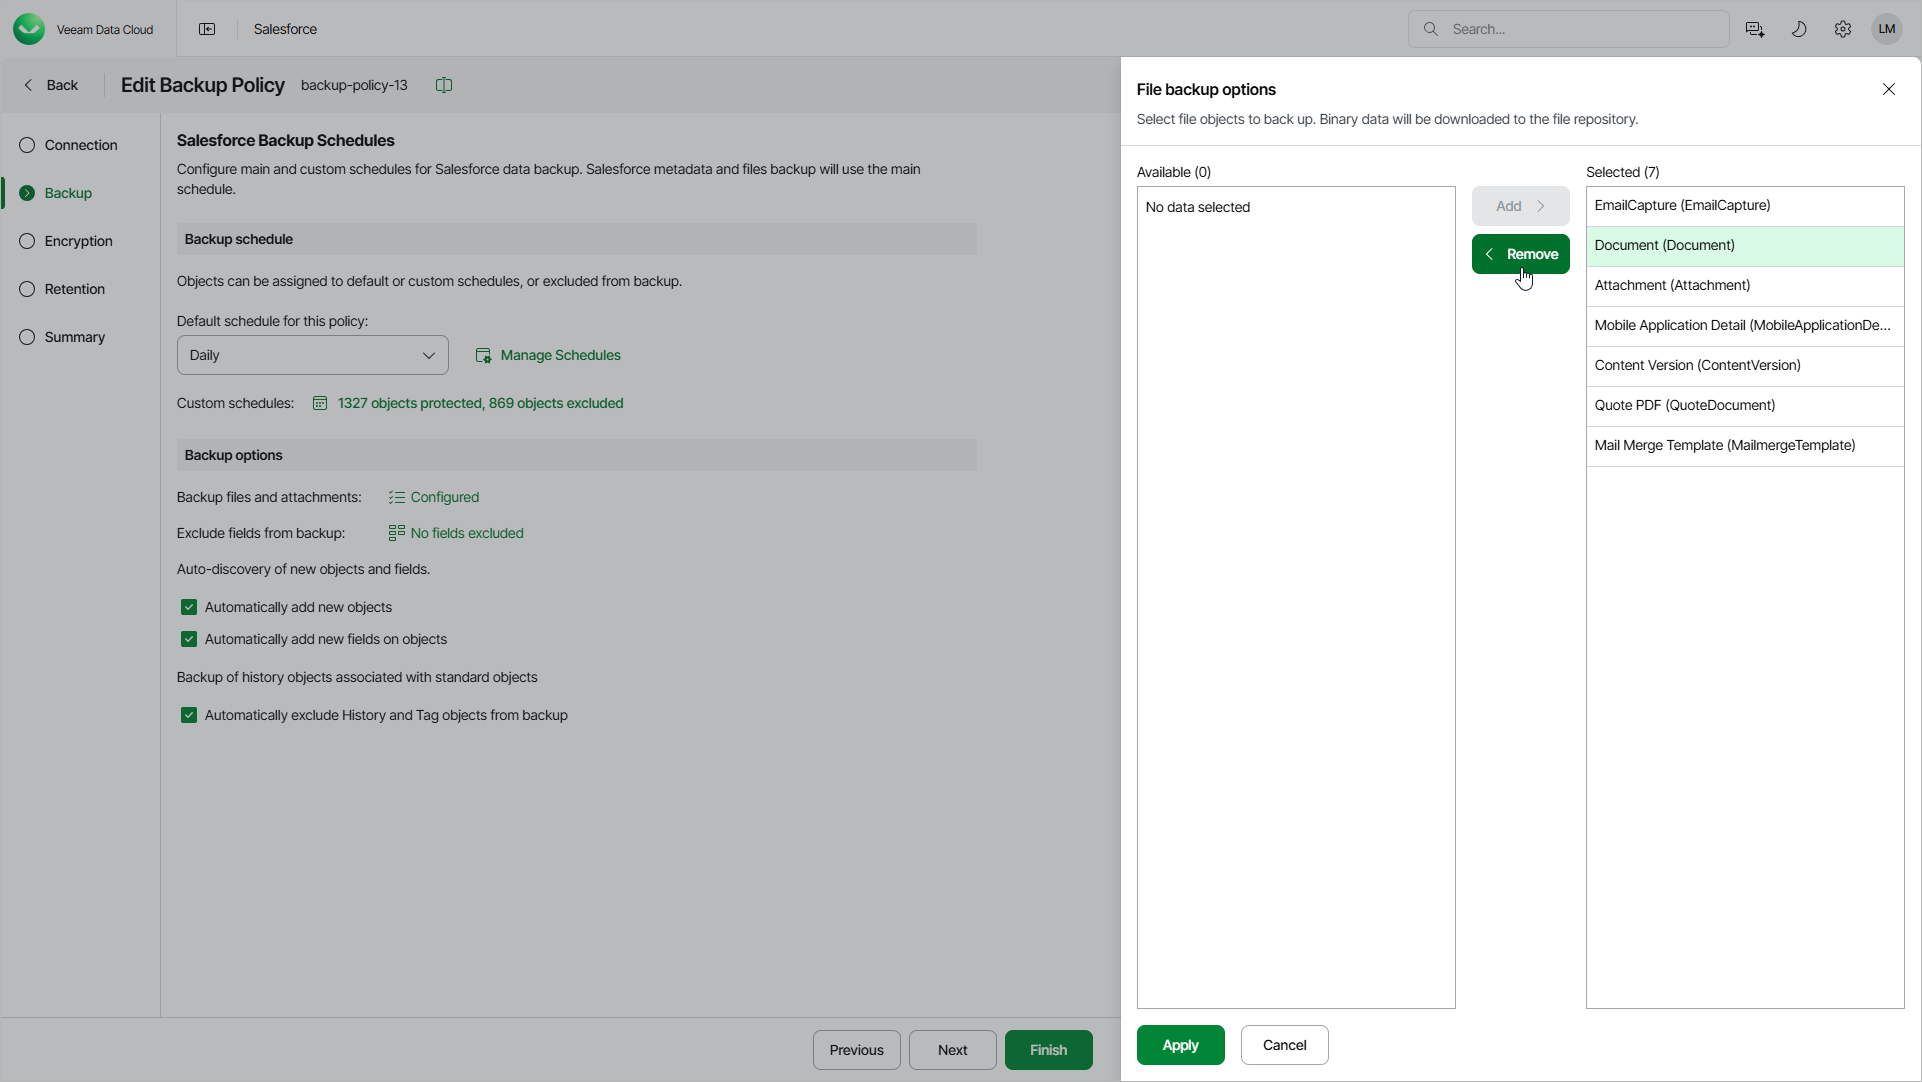Click the Search input field
This screenshot has width=1922, height=1082.
click(1580, 29)
